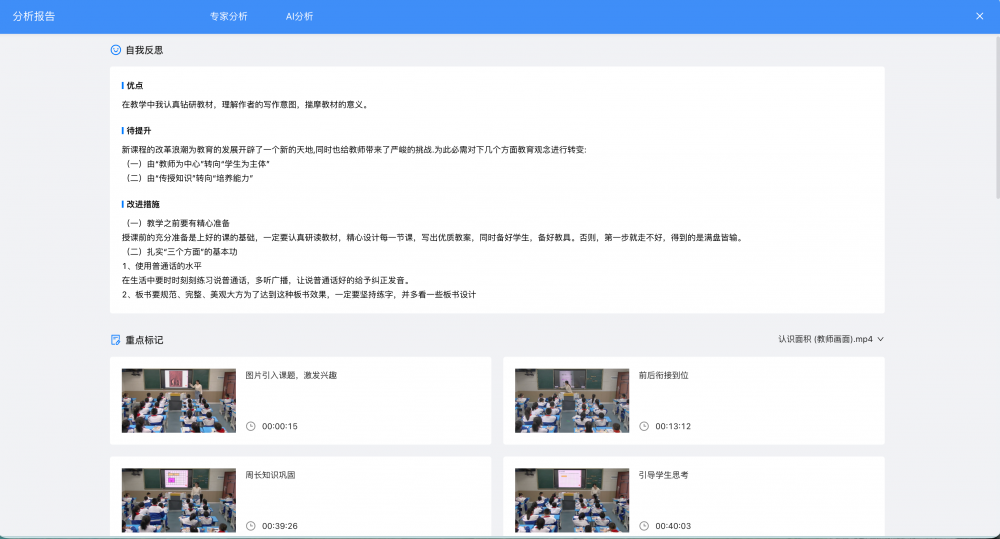
Task: Click clock icon next to 00:13:12
Action: click(x=644, y=426)
